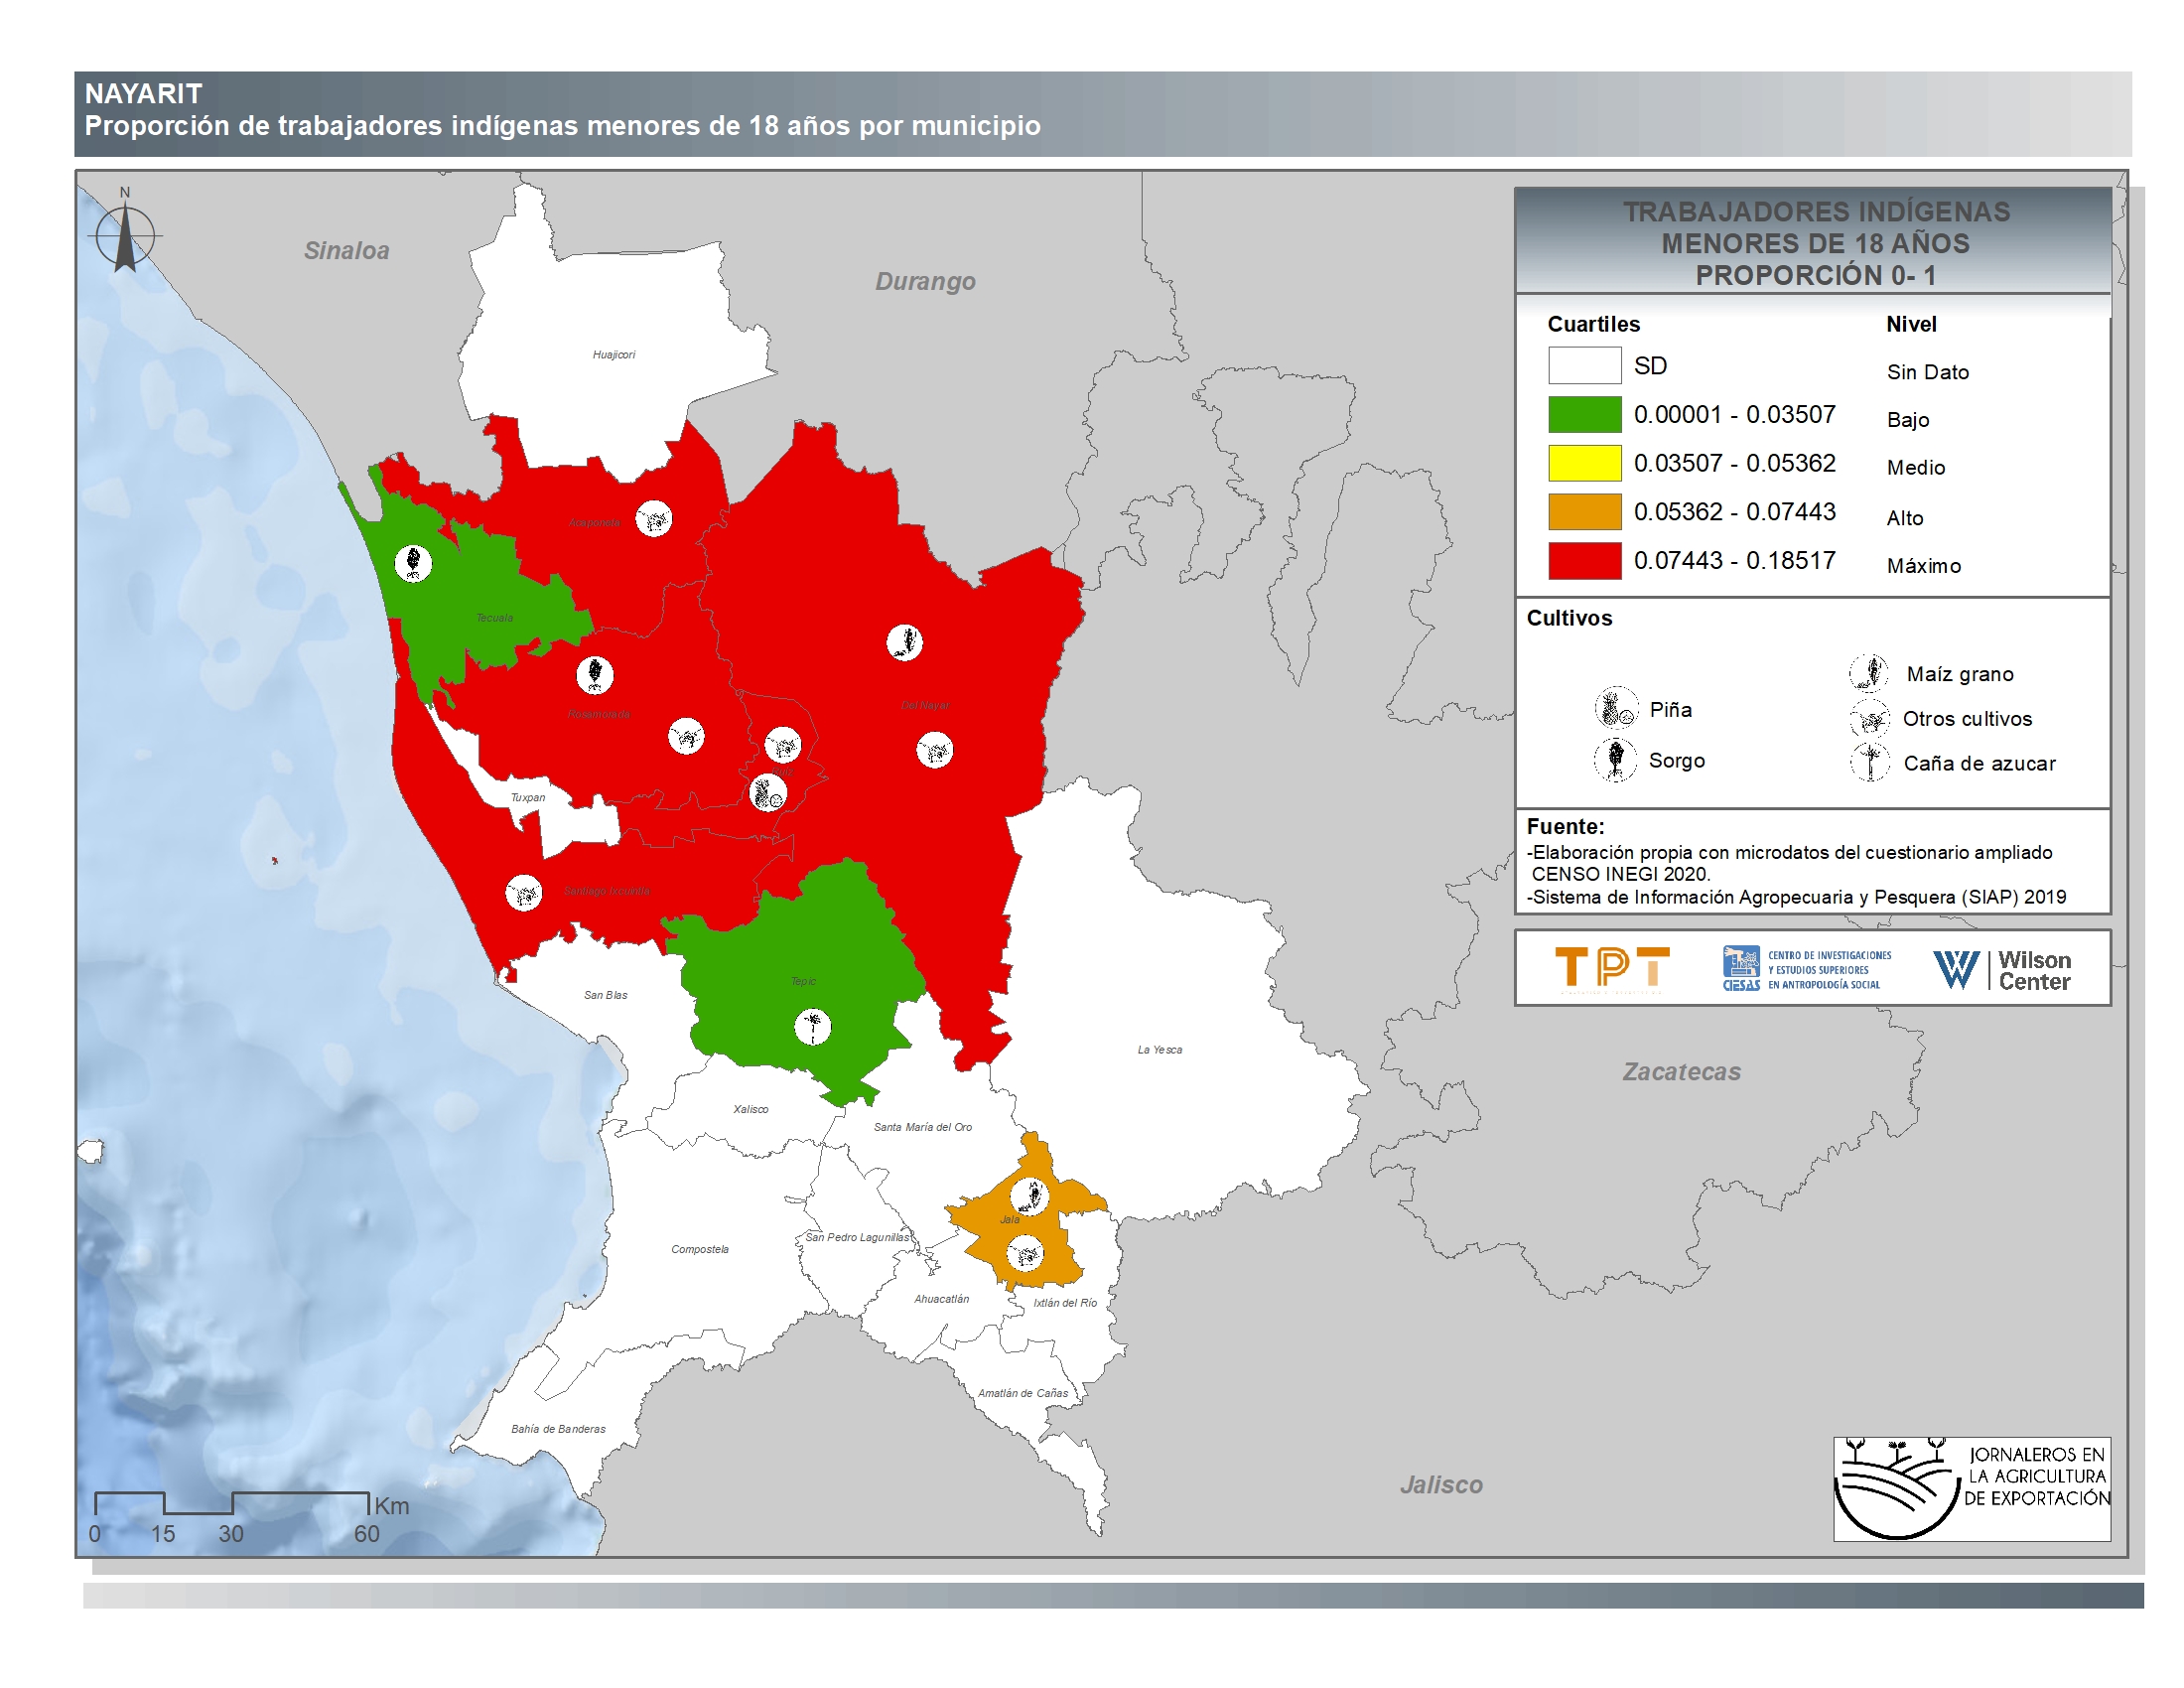This screenshot has width=2184, height=1688.
Task: Click the Otros cultivos legend icon
Action: coord(1869,718)
